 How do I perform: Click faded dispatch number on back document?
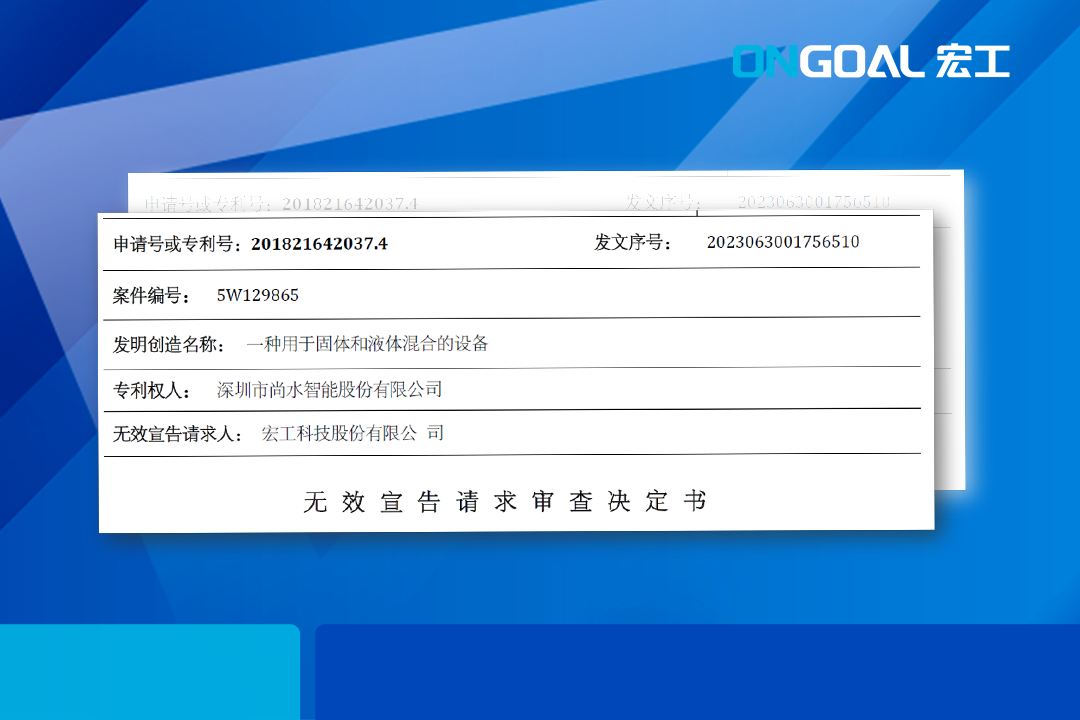coord(813,202)
